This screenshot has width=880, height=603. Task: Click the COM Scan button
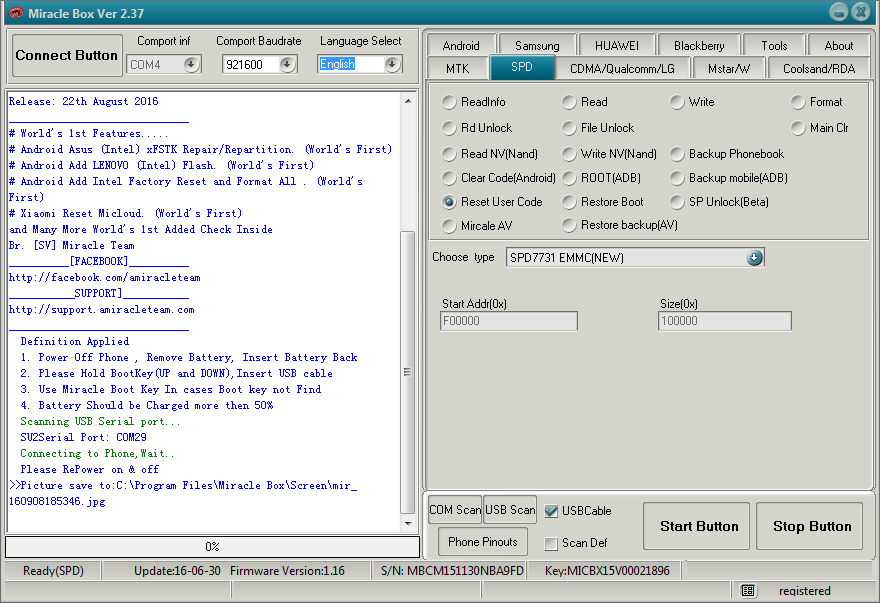[455, 510]
